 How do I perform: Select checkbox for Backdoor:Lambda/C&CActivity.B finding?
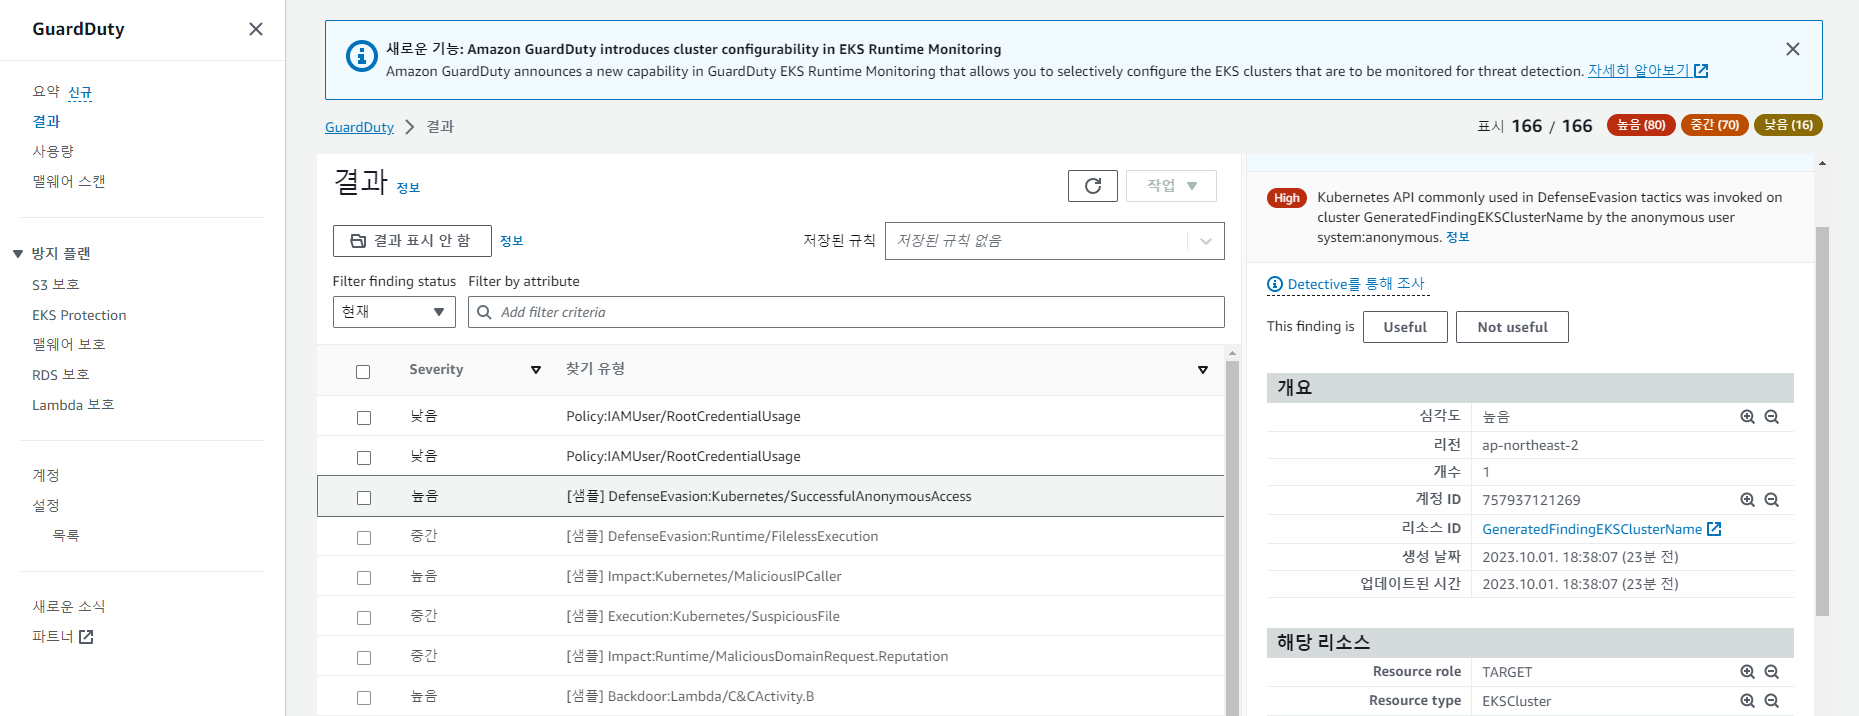(x=364, y=698)
